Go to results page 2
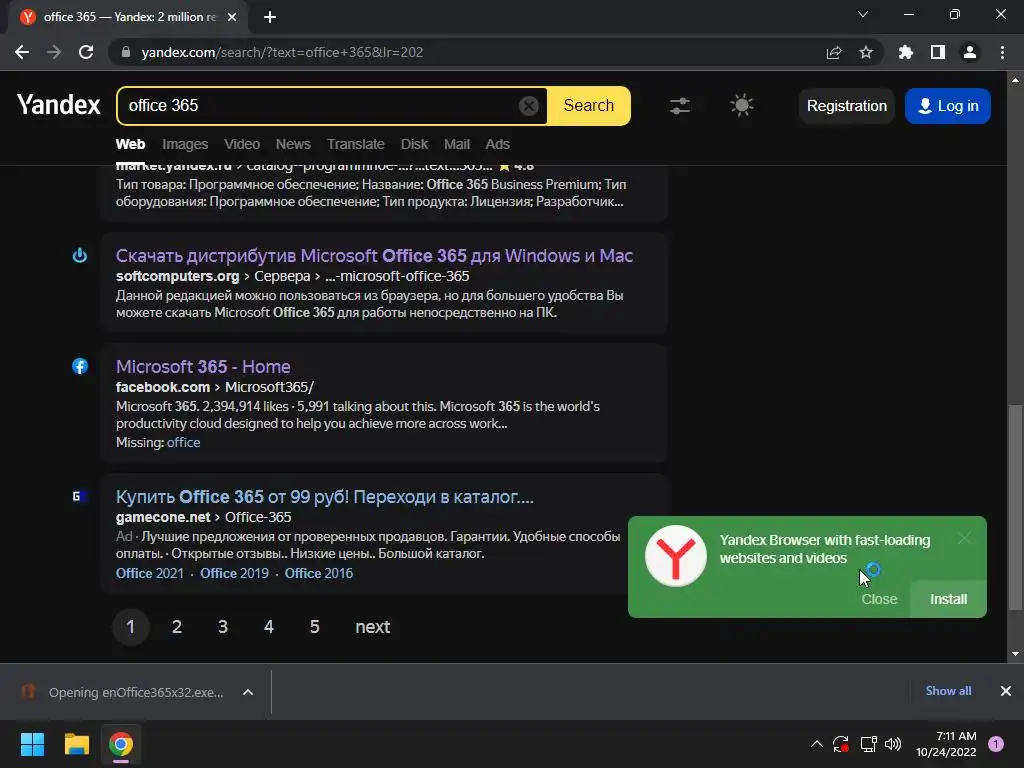The width and height of the screenshot is (1024, 768). pyautogui.click(x=176, y=627)
